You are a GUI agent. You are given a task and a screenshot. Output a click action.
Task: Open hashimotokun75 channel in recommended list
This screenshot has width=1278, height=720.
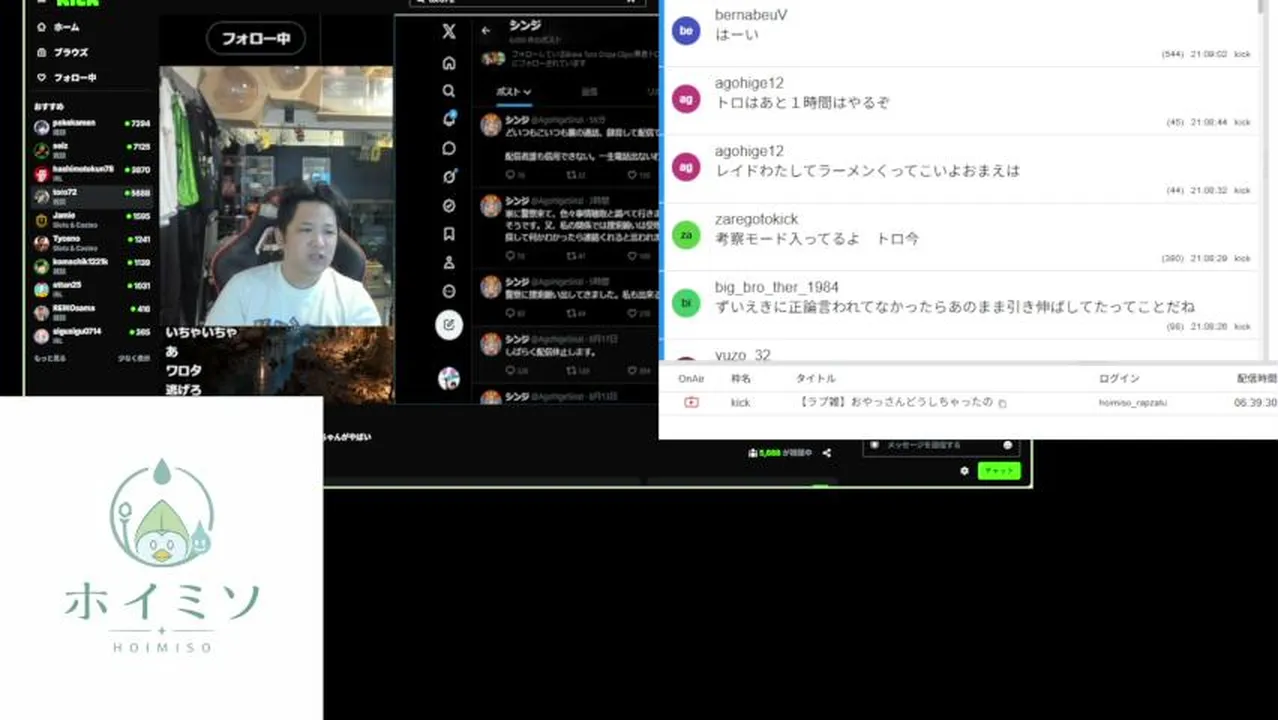click(92, 172)
